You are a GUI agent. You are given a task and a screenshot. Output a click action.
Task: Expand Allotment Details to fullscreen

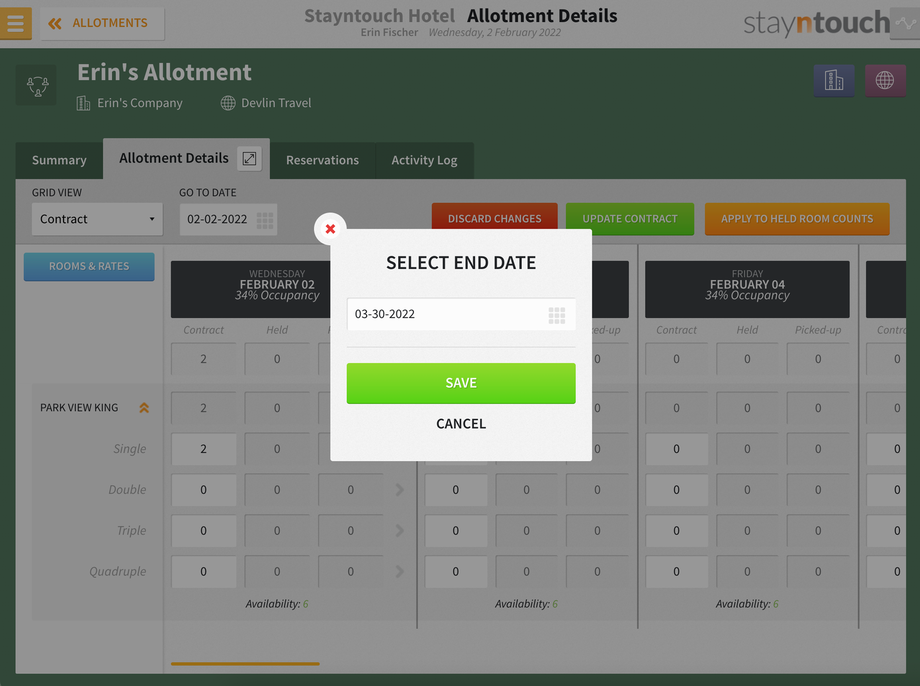249,158
